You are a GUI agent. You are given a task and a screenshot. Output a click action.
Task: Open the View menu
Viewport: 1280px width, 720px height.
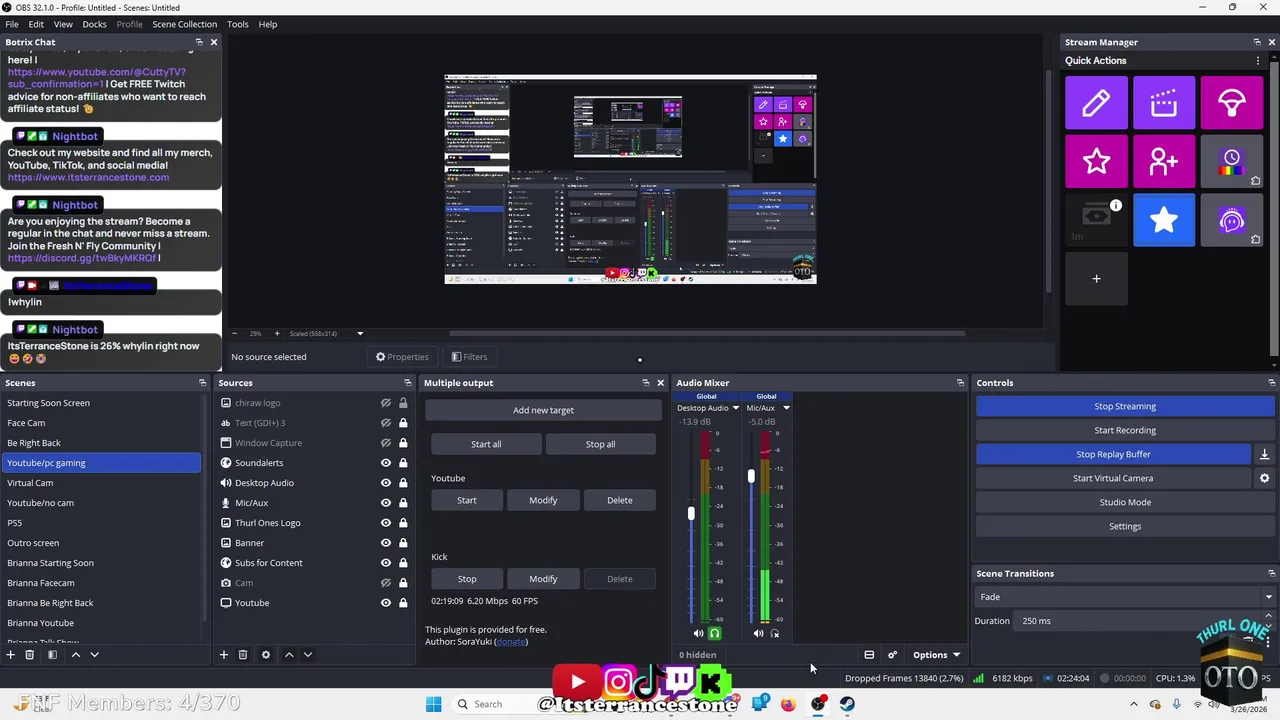click(63, 24)
